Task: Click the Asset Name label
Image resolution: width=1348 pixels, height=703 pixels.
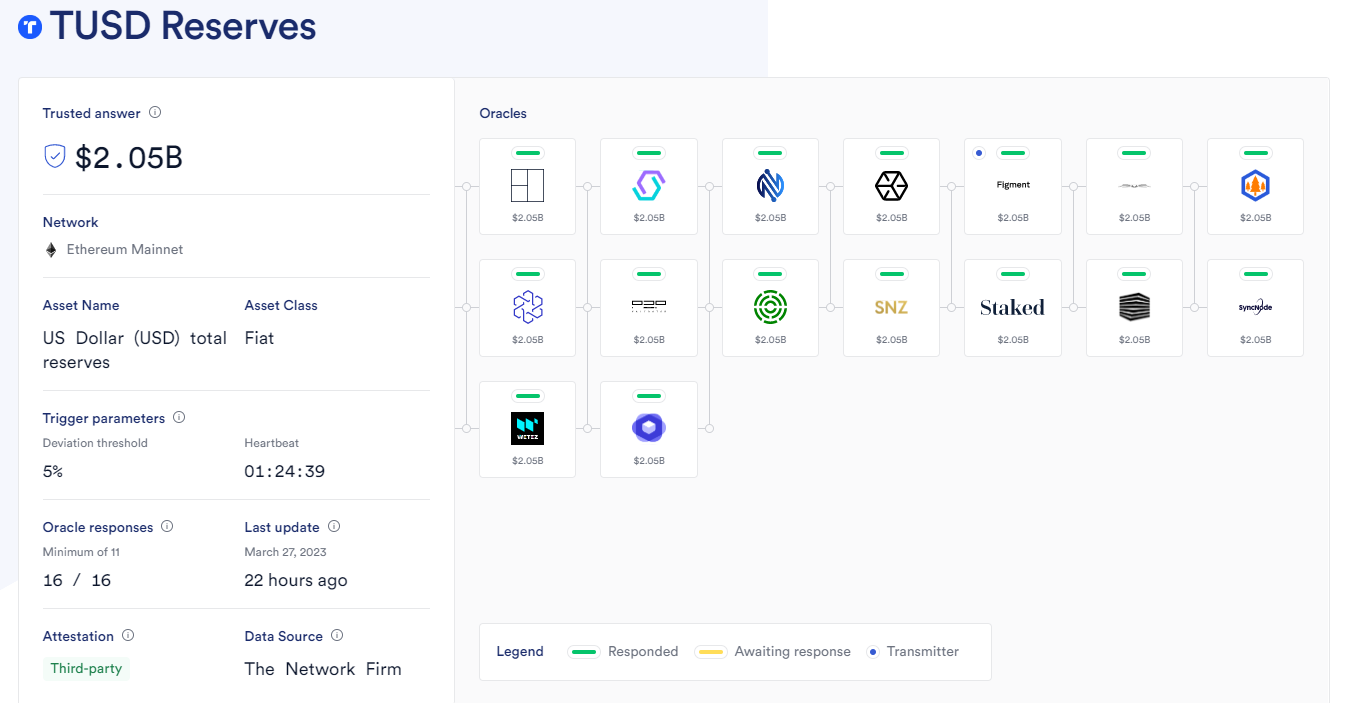Action: coord(81,305)
